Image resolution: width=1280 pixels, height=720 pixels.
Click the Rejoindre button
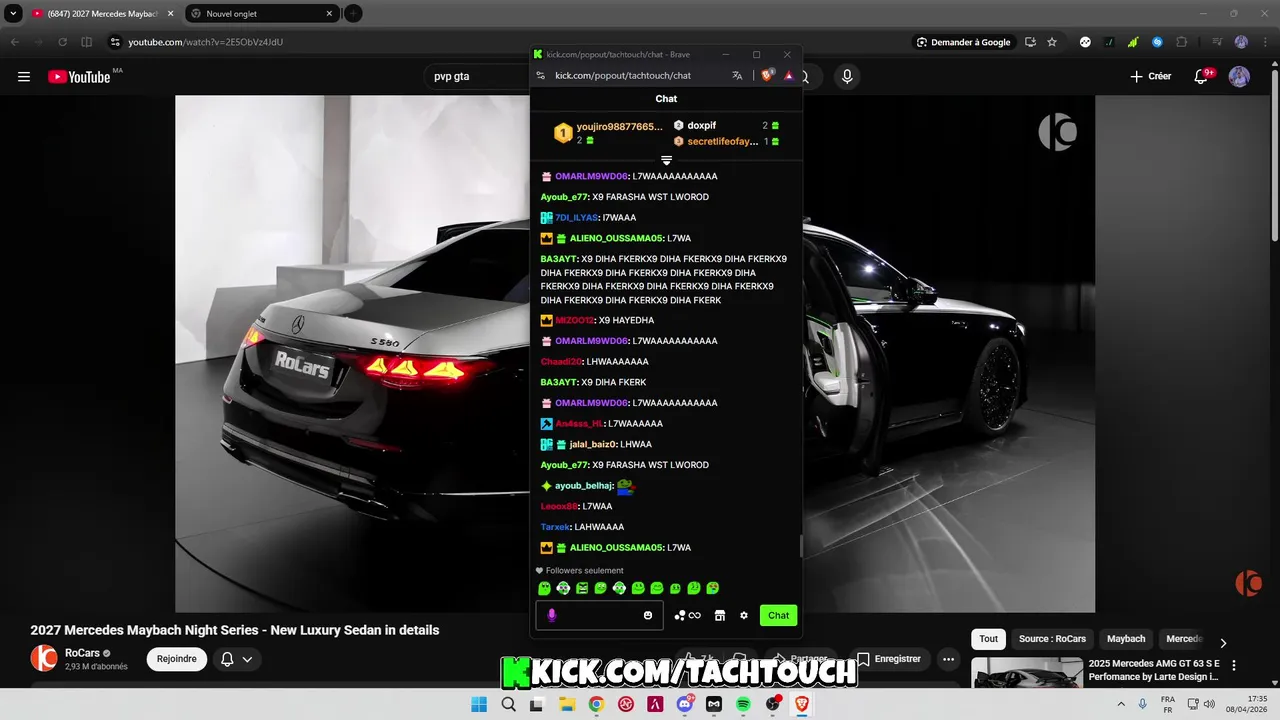click(177, 659)
